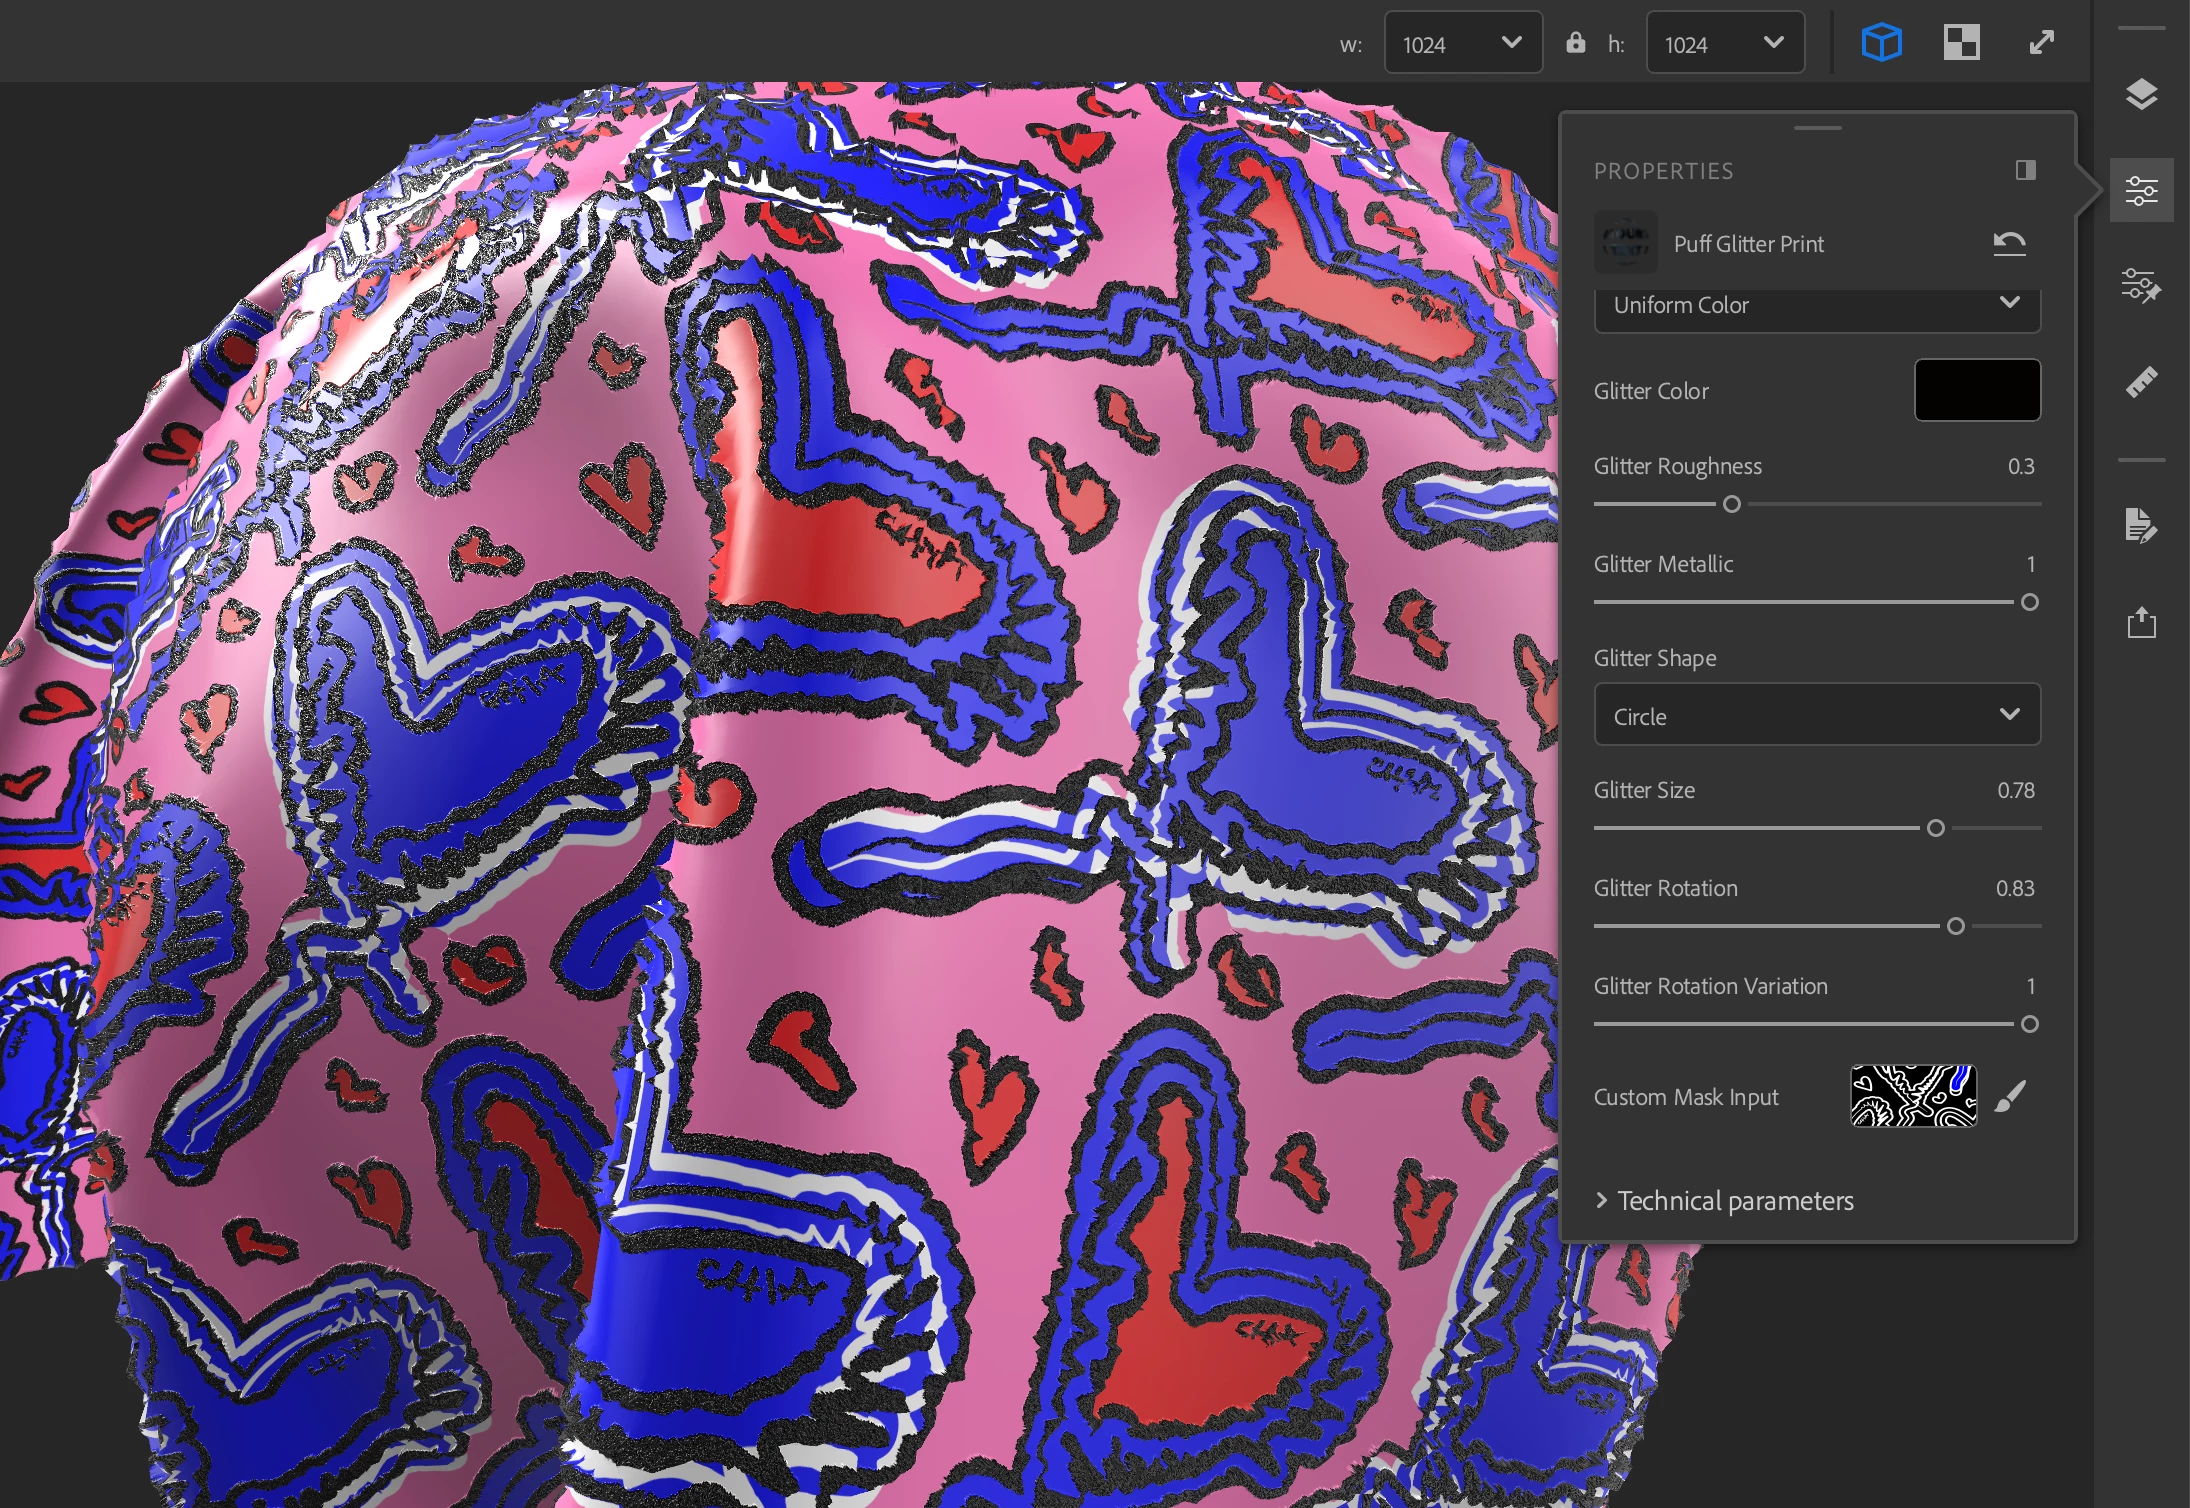Click the Glitter Size slider handle
The width and height of the screenshot is (2190, 1508).
coord(1936,828)
